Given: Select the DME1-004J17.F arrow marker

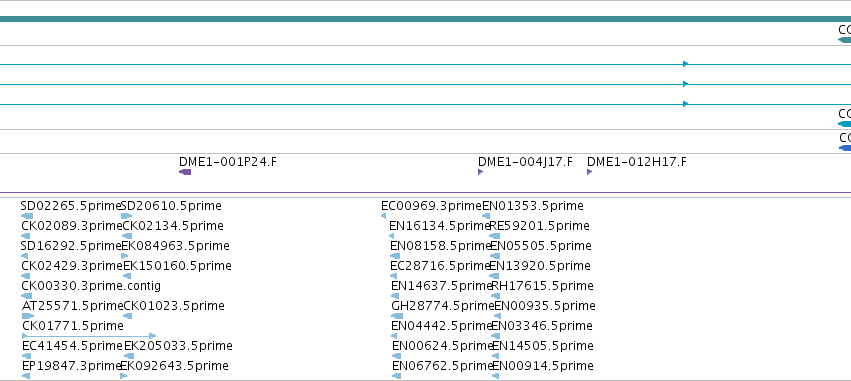Looking at the screenshot, I should click(x=480, y=172).
